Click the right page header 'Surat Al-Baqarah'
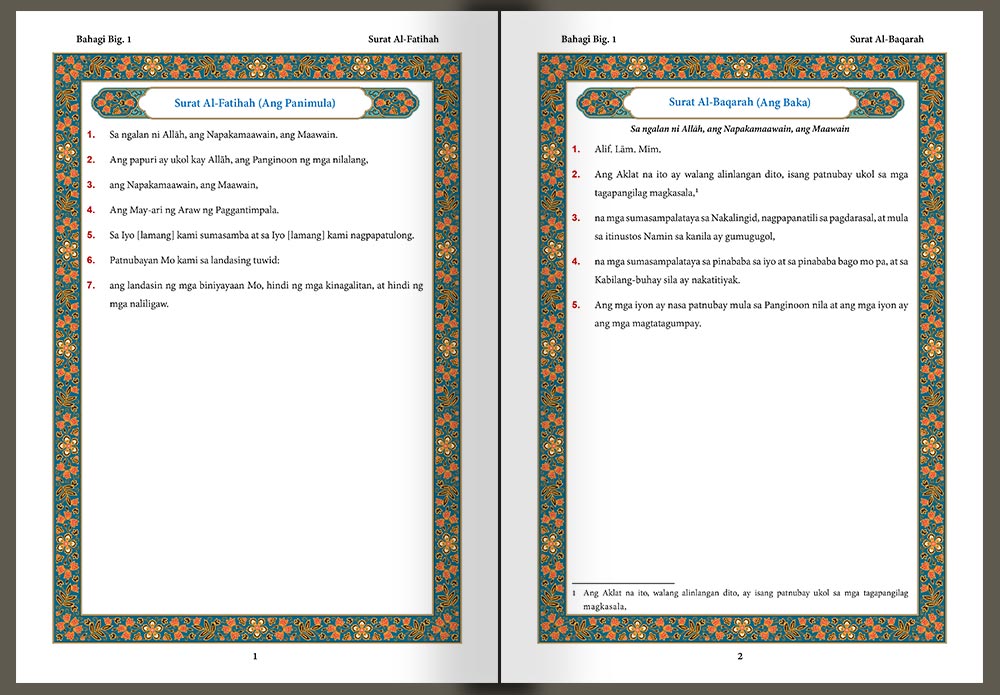This screenshot has height=695, width=1000. click(886, 40)
